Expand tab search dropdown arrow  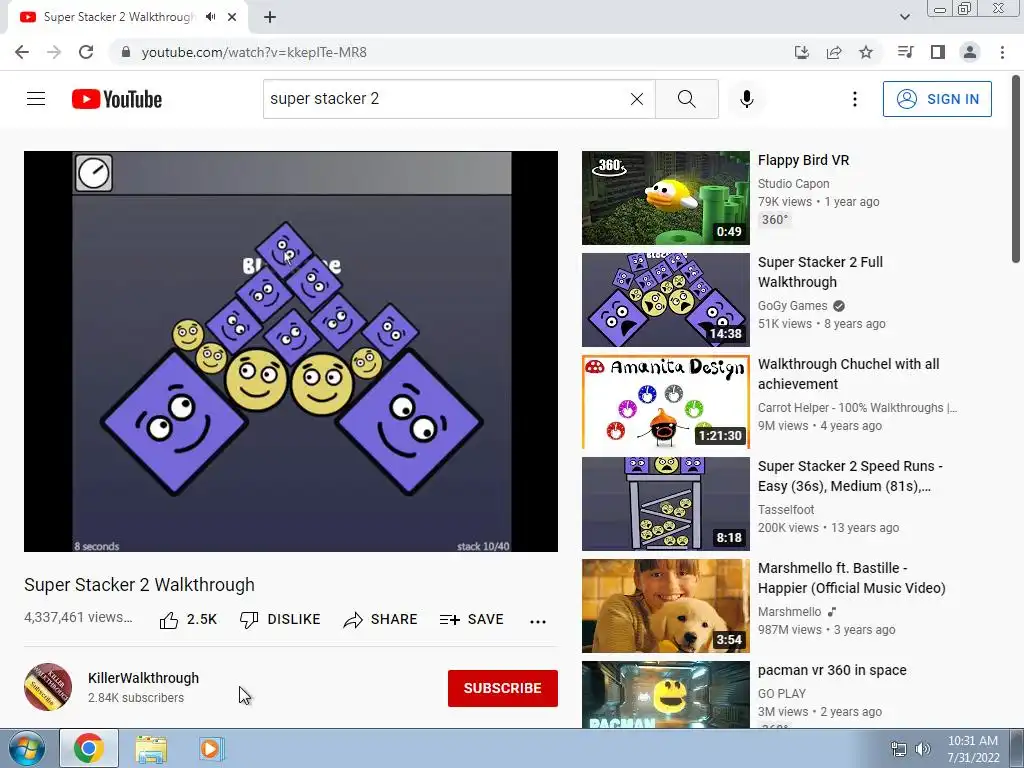[x=904, y=17]
